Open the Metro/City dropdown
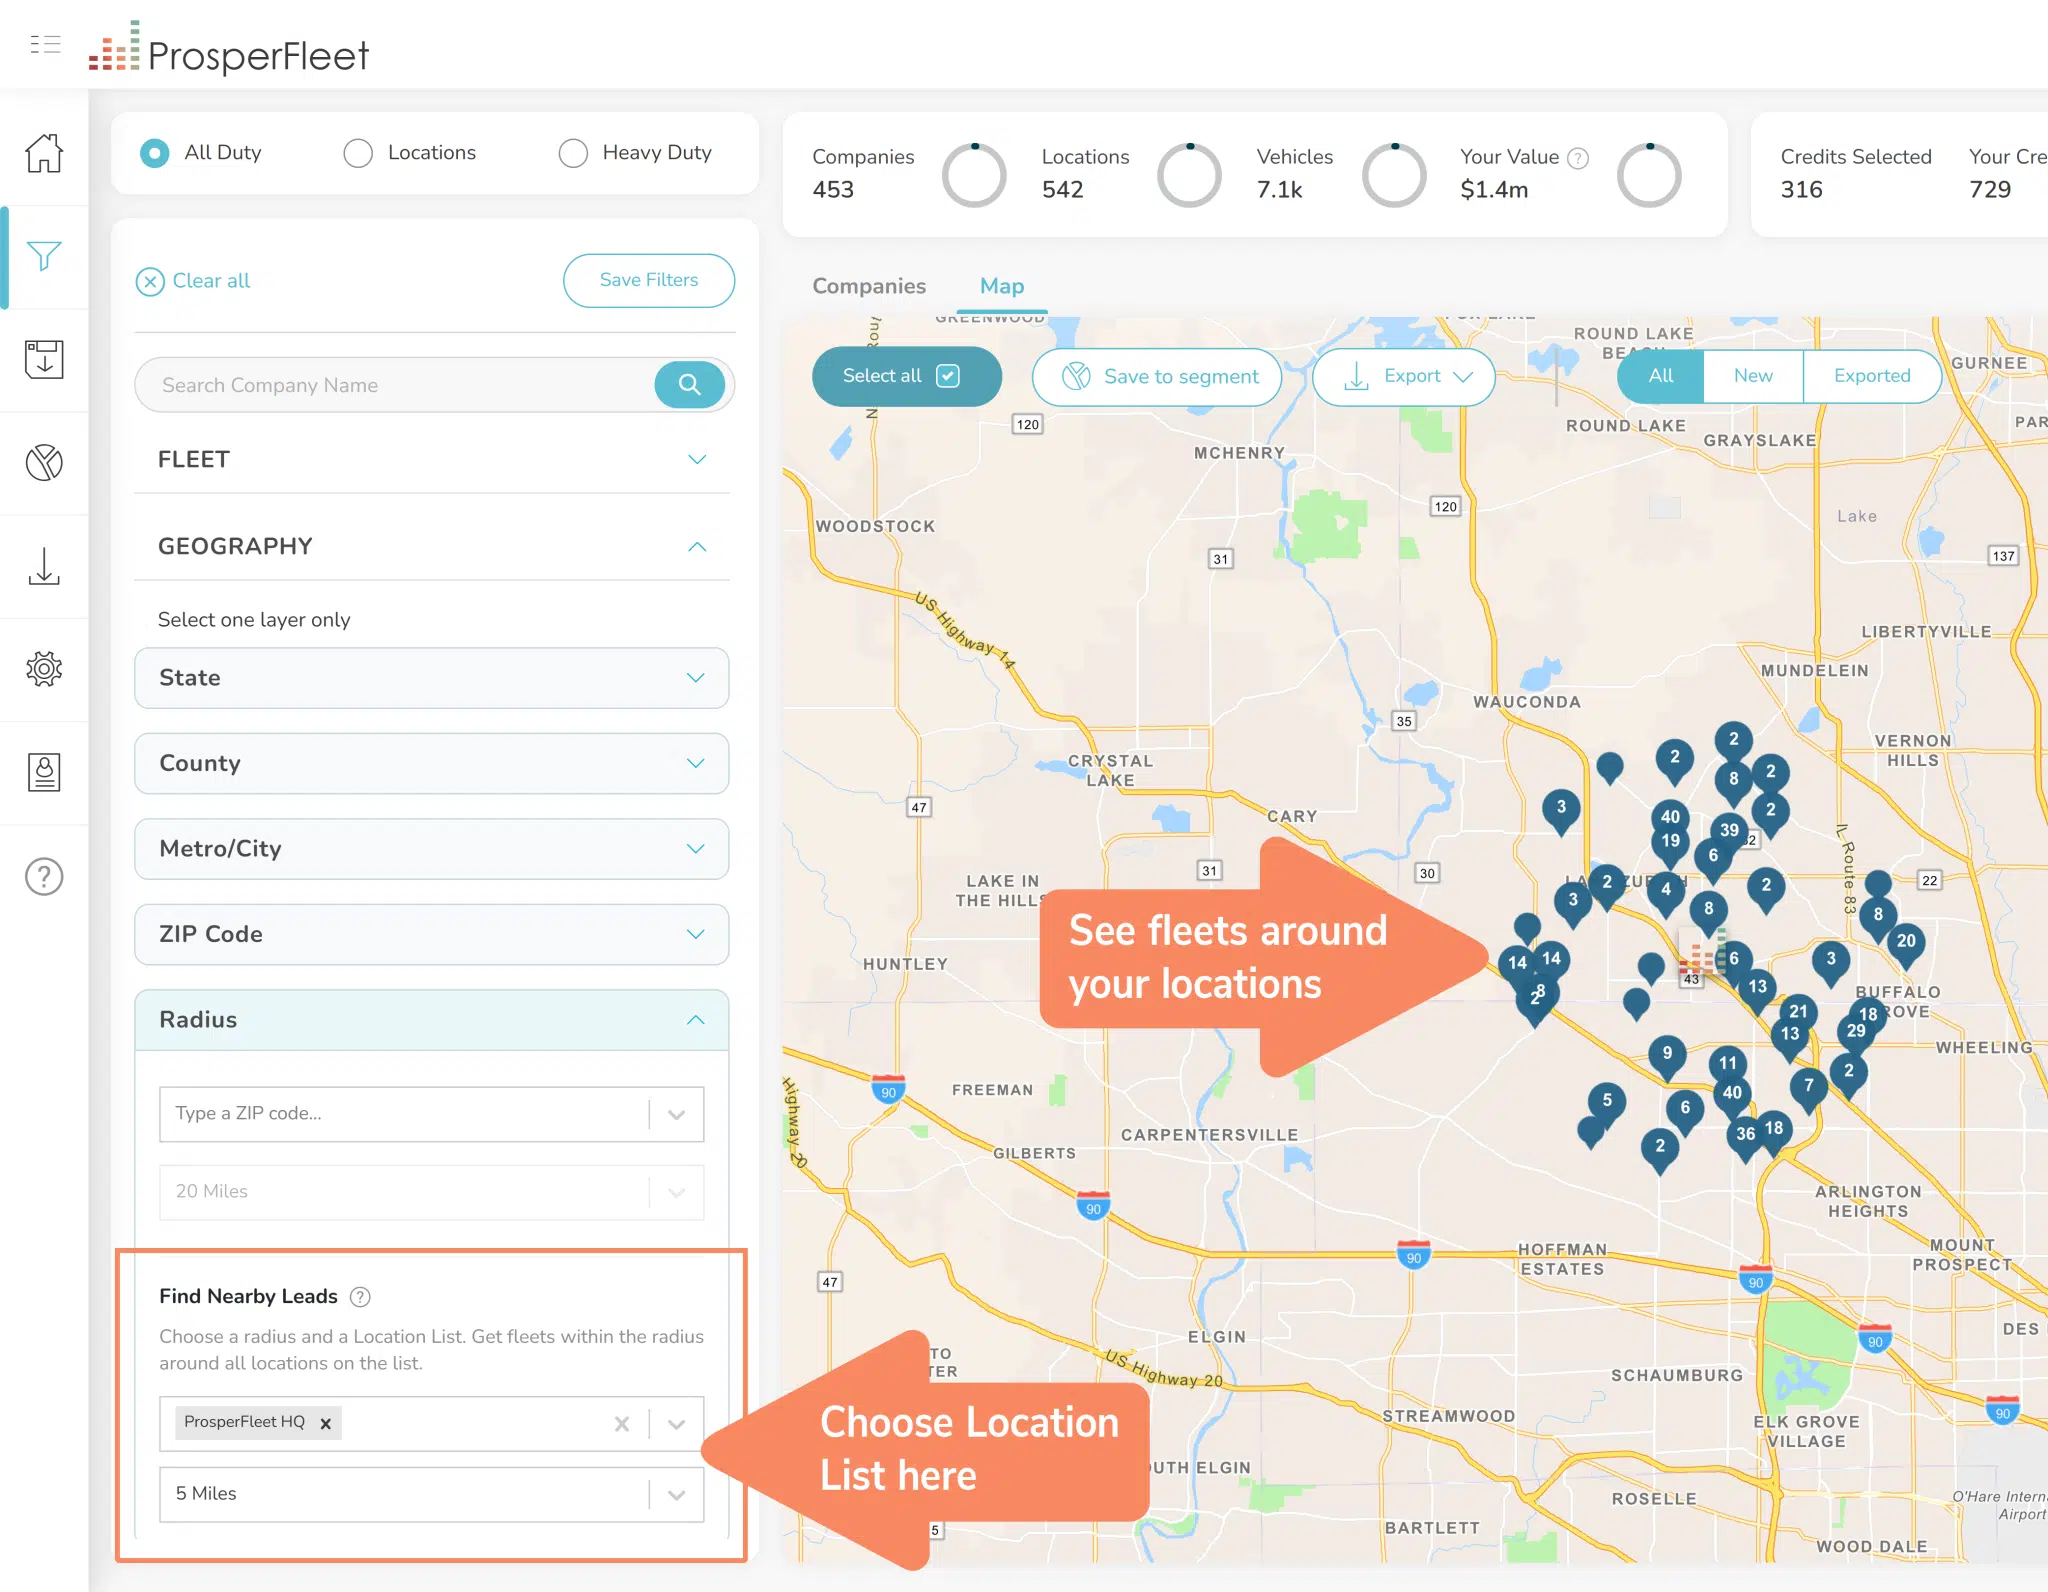The height and width of the screenshot is (1592, 2048). point(432,849)
